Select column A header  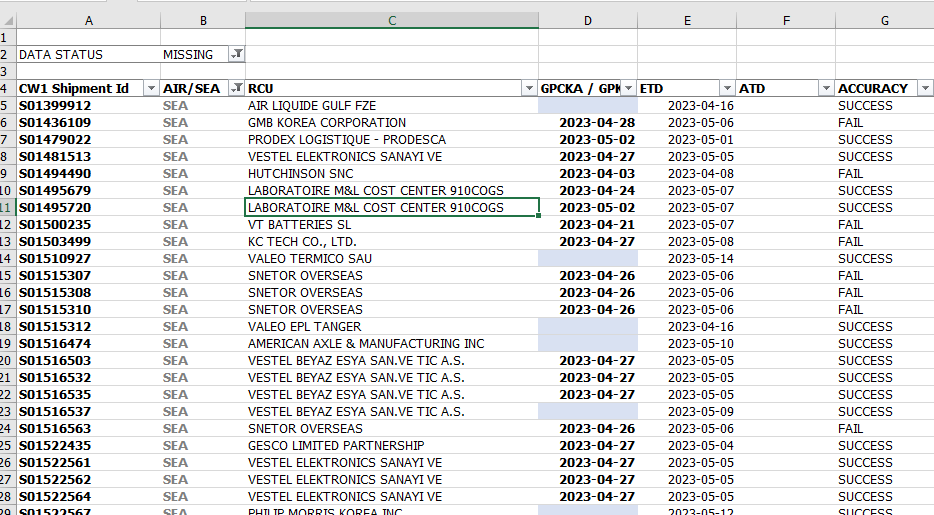[89, 21]
